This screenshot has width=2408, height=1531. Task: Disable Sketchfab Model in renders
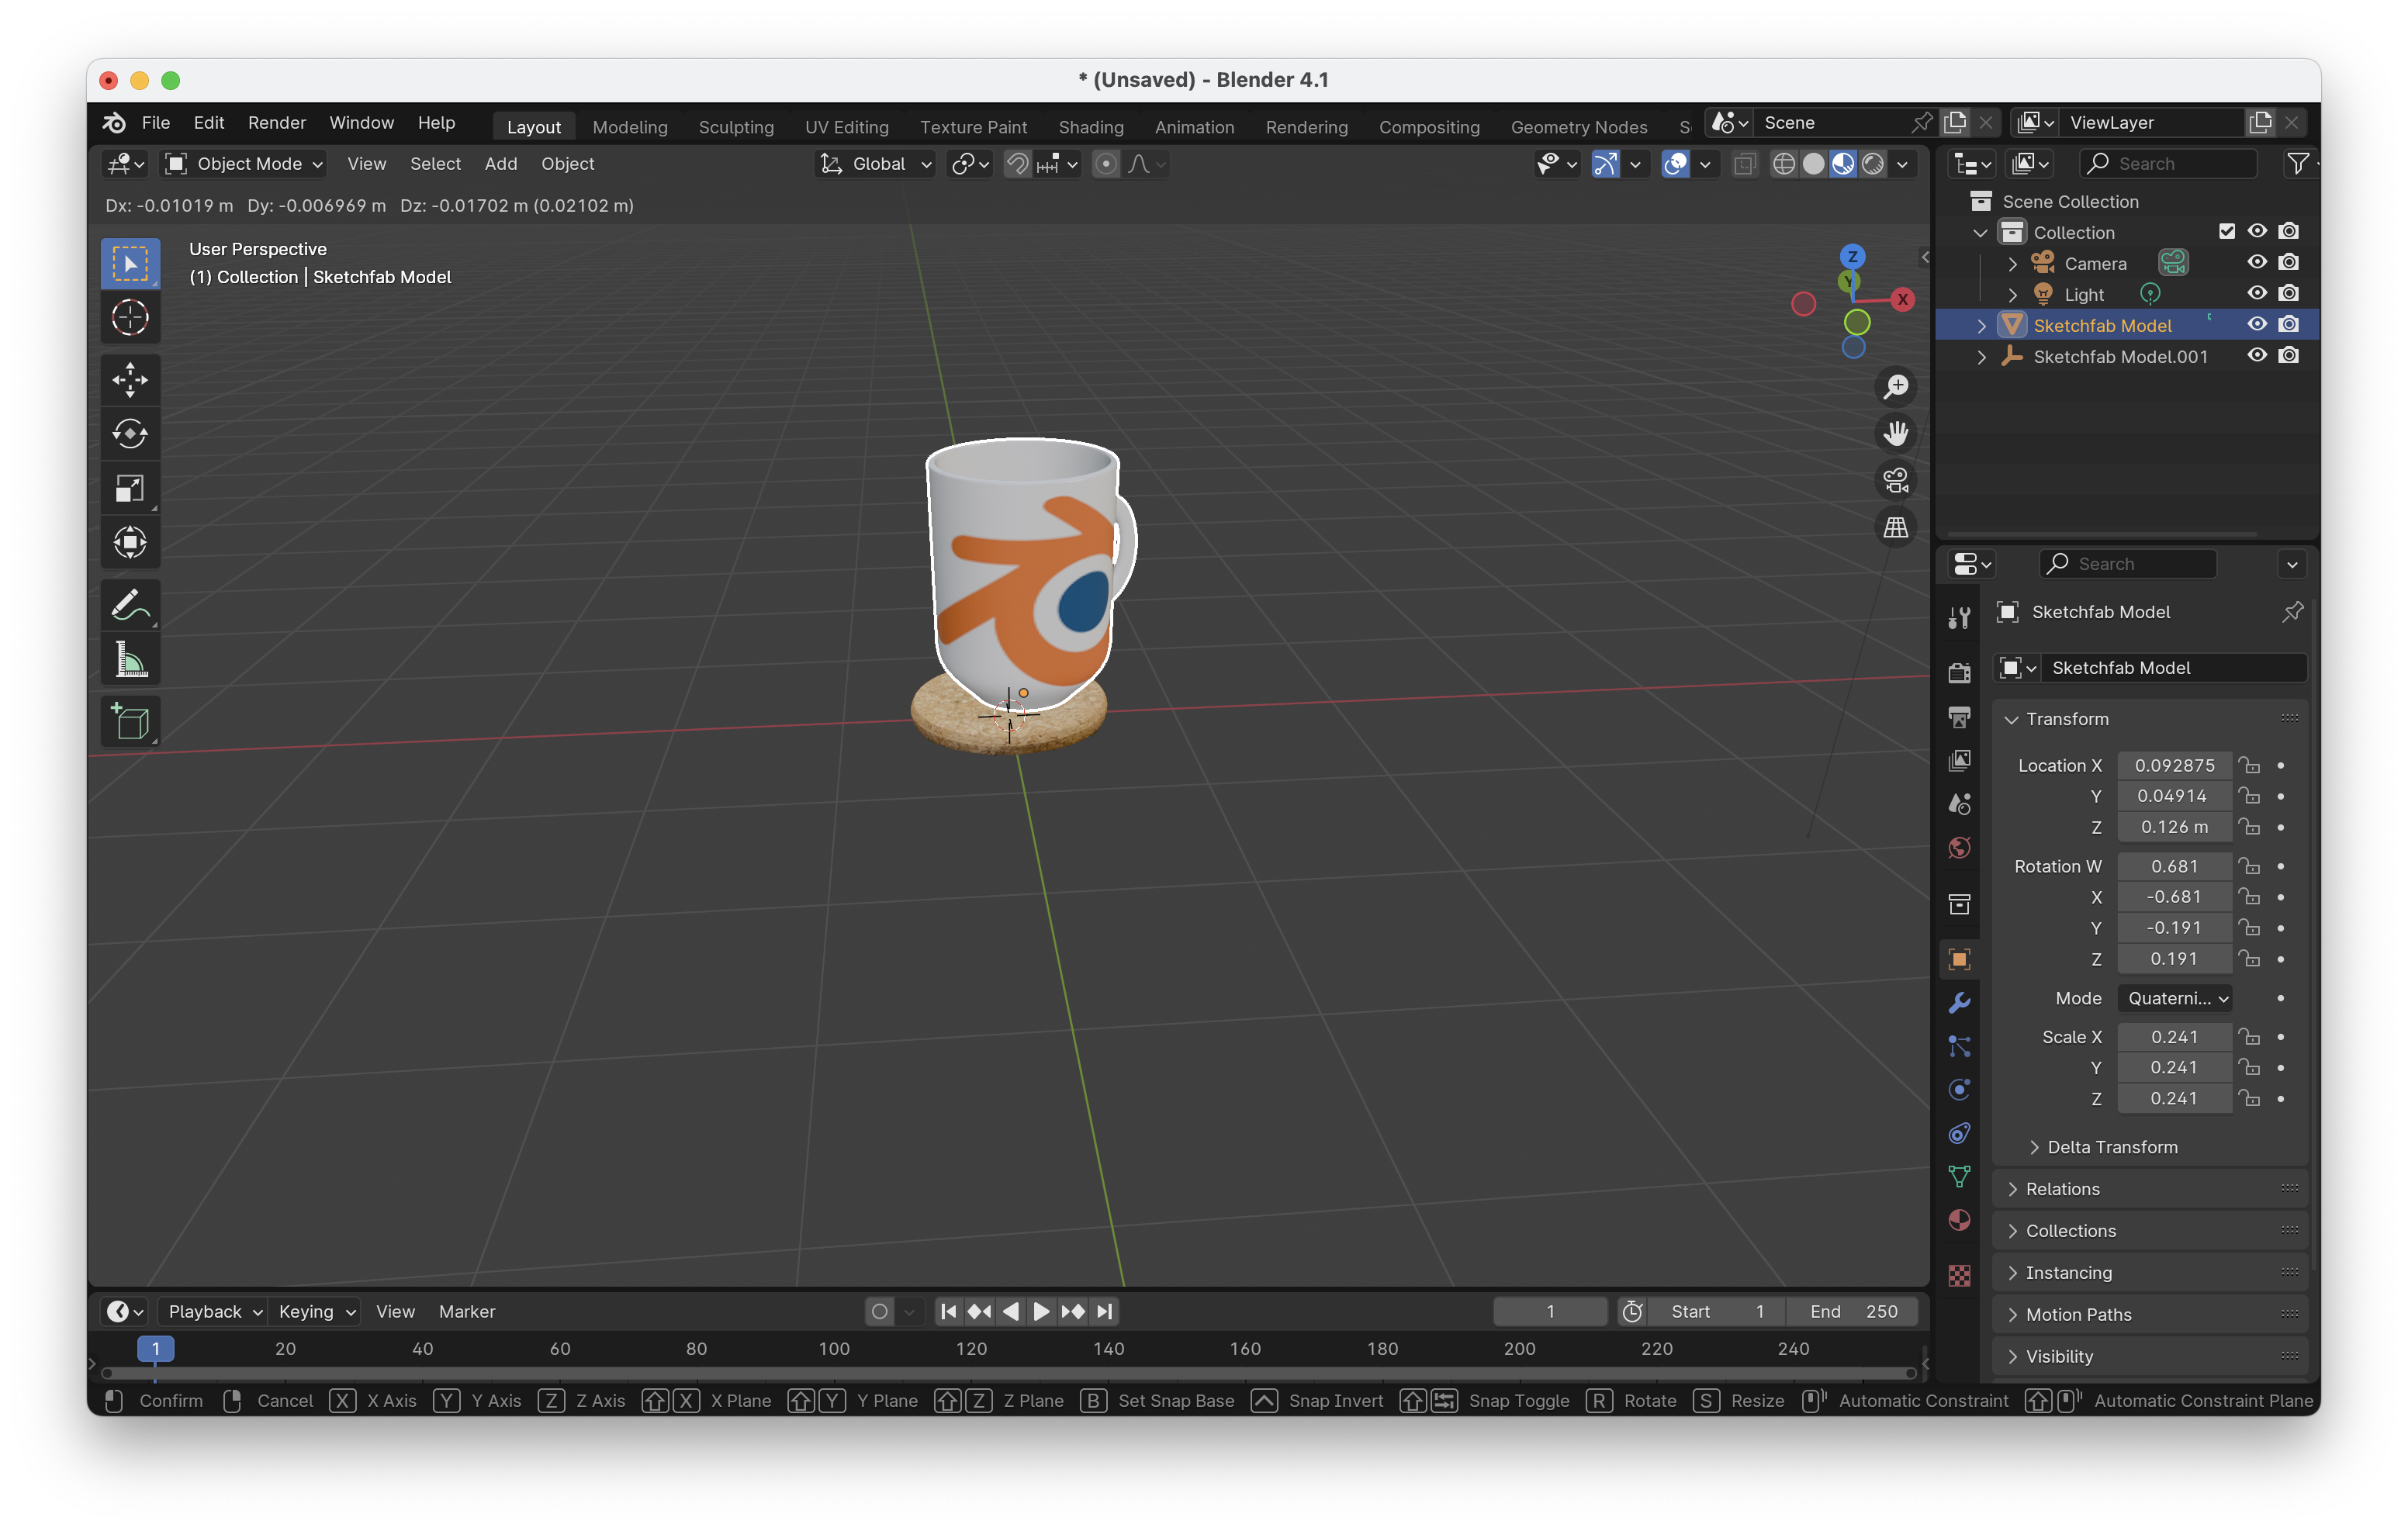point(2288,325)
